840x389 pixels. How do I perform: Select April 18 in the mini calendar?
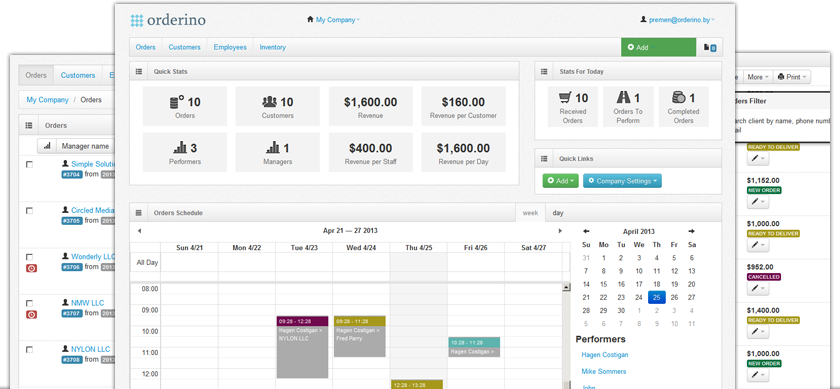656,285
